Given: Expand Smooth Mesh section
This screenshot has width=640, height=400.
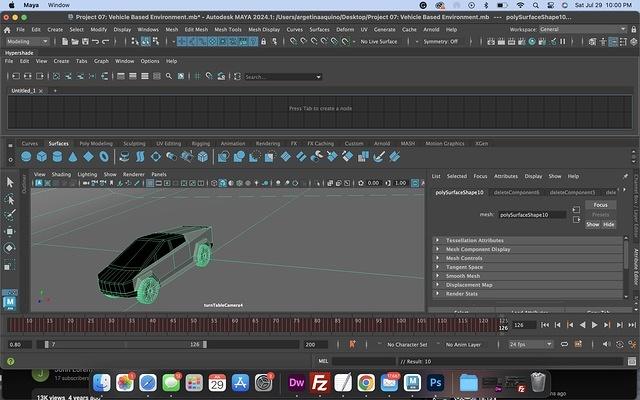Looking at the screenshot, I should [x=438, y=276].
